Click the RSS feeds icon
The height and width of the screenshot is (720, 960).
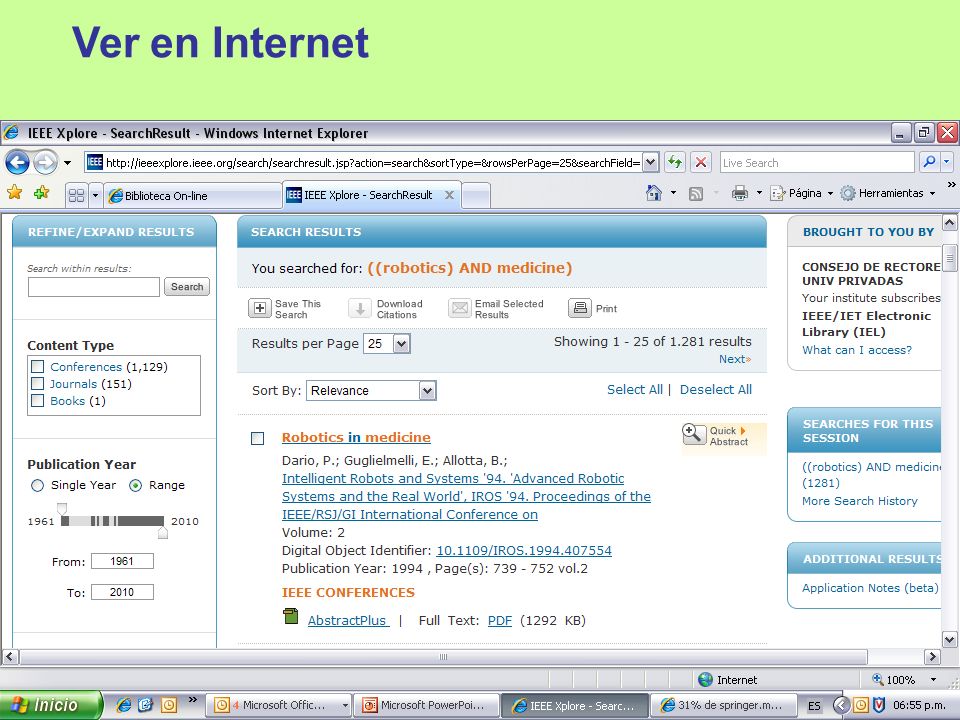click(696, 193)
